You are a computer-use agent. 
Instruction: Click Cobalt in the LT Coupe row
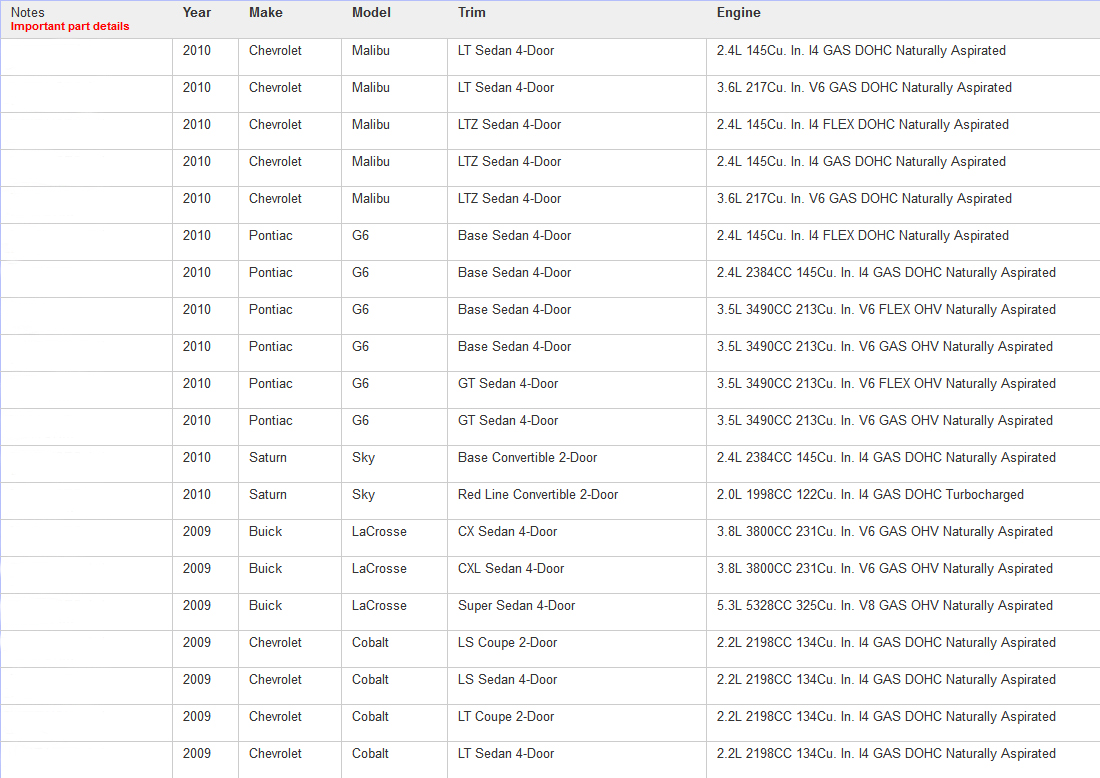click(x=370, y=717)
